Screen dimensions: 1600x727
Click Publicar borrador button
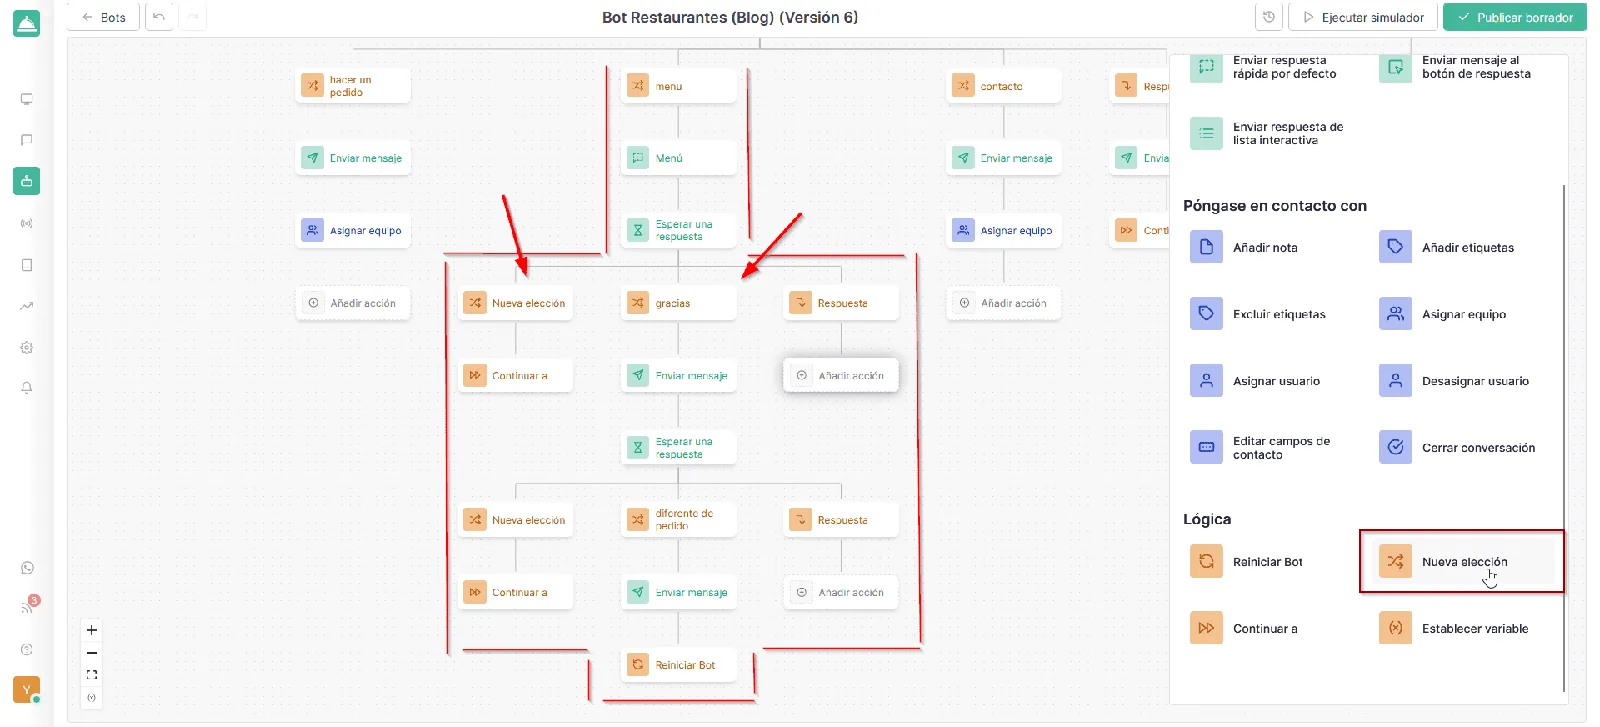point(1515,17)
